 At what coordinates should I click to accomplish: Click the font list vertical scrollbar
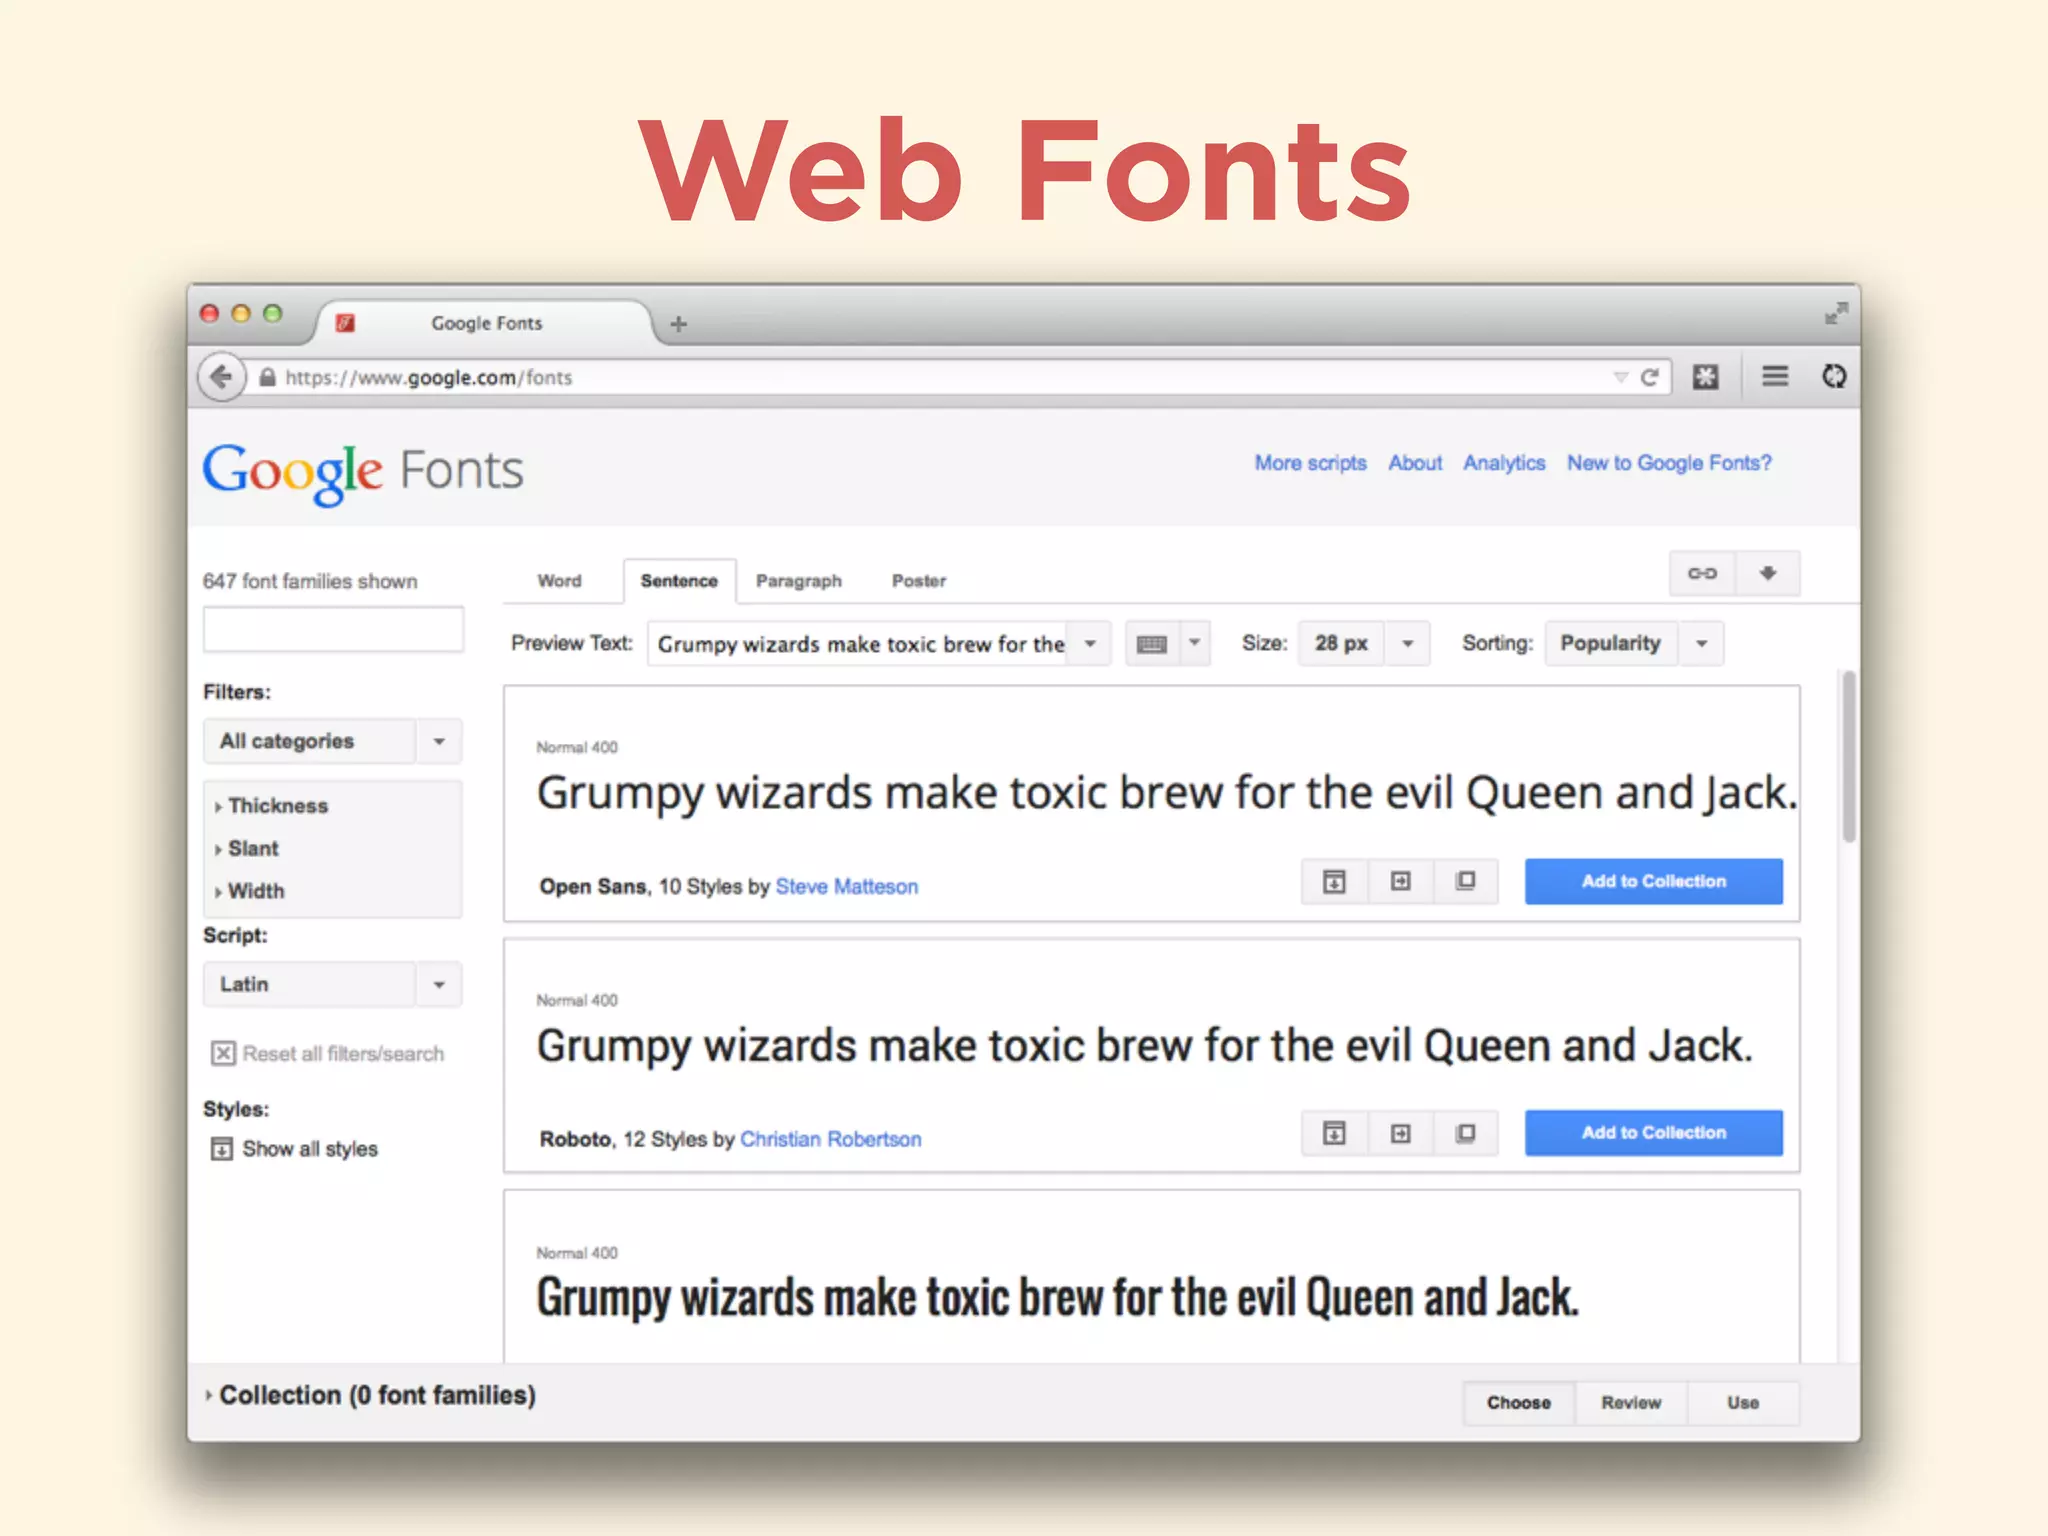1849,757
